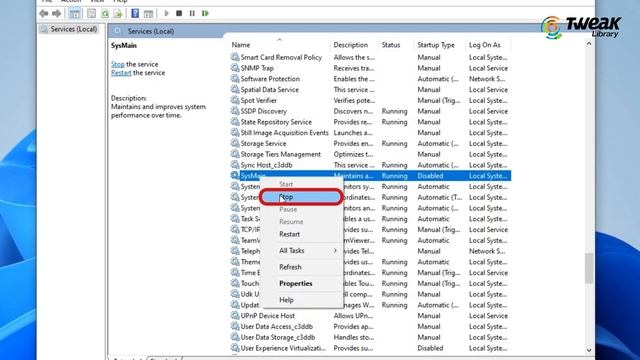Screen dimensions: 640x360
Task: Click the gear icon beside Software Protection
Action: point(235,79)
